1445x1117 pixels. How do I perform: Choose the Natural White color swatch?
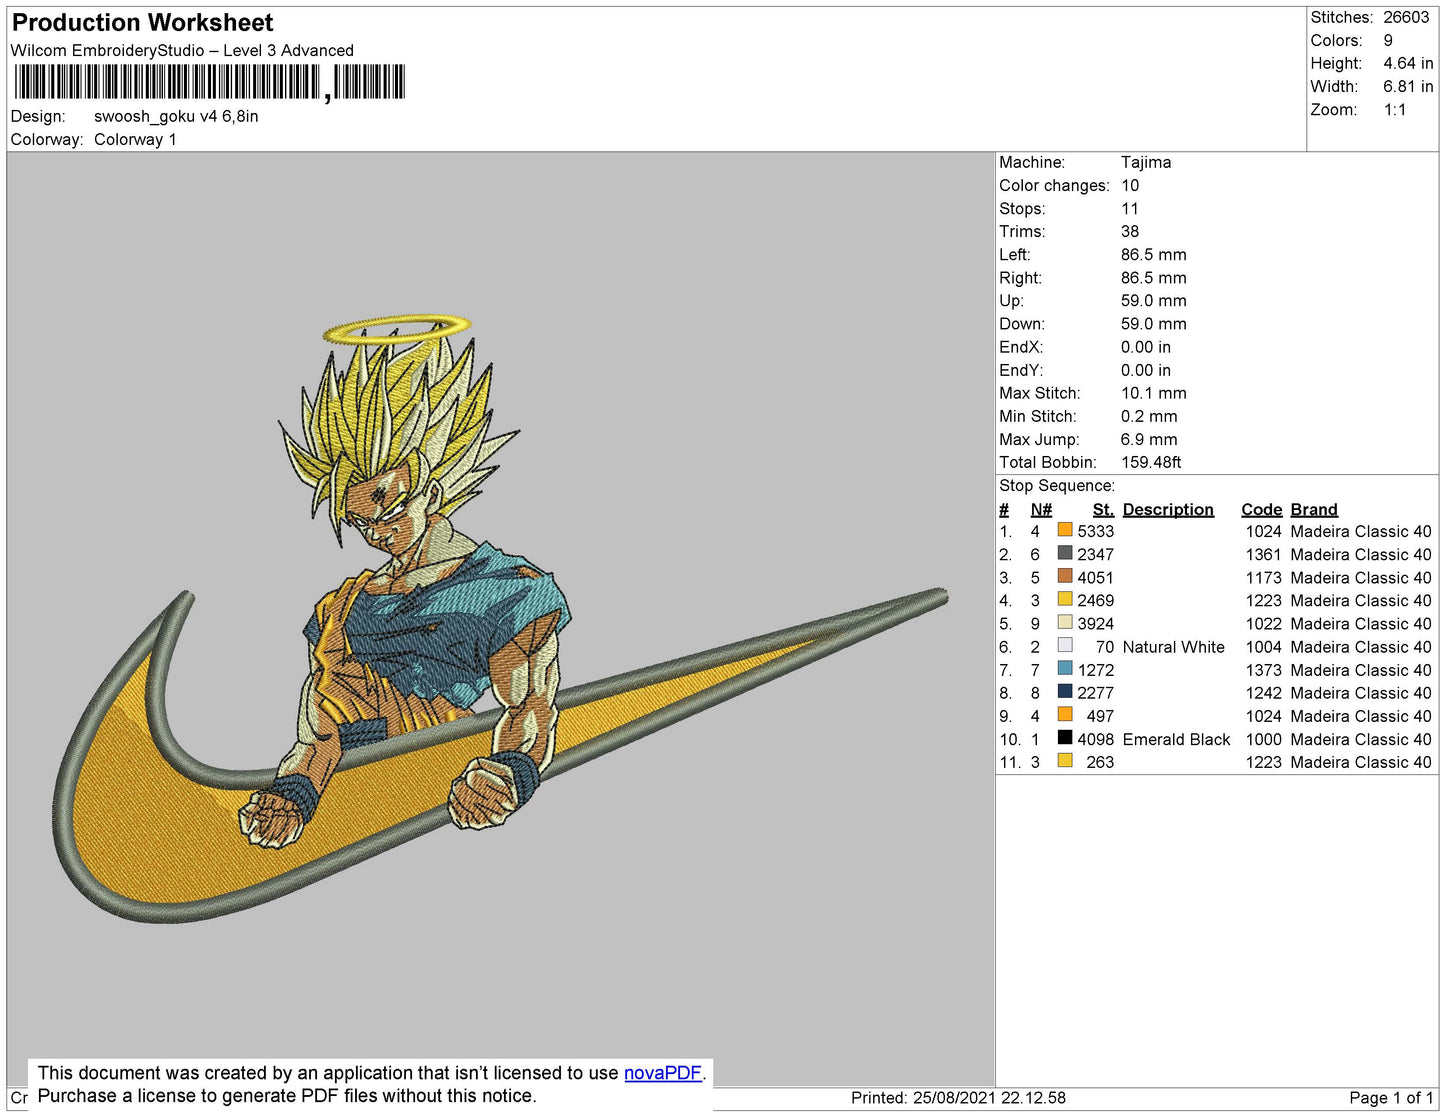click(1065, 646)
